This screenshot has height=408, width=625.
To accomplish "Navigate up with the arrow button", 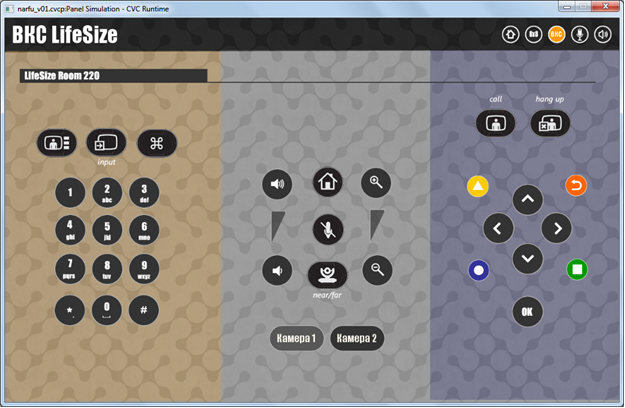I will [528, 199].
